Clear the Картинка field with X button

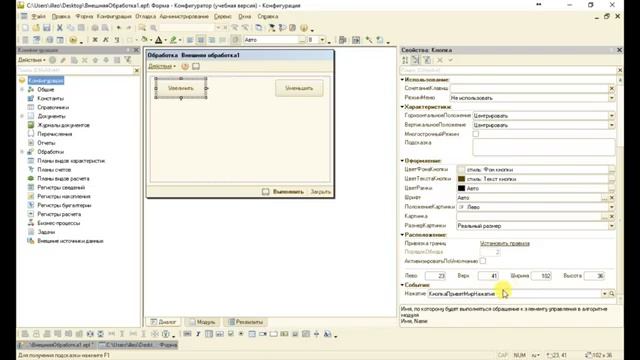coord(611,216)
